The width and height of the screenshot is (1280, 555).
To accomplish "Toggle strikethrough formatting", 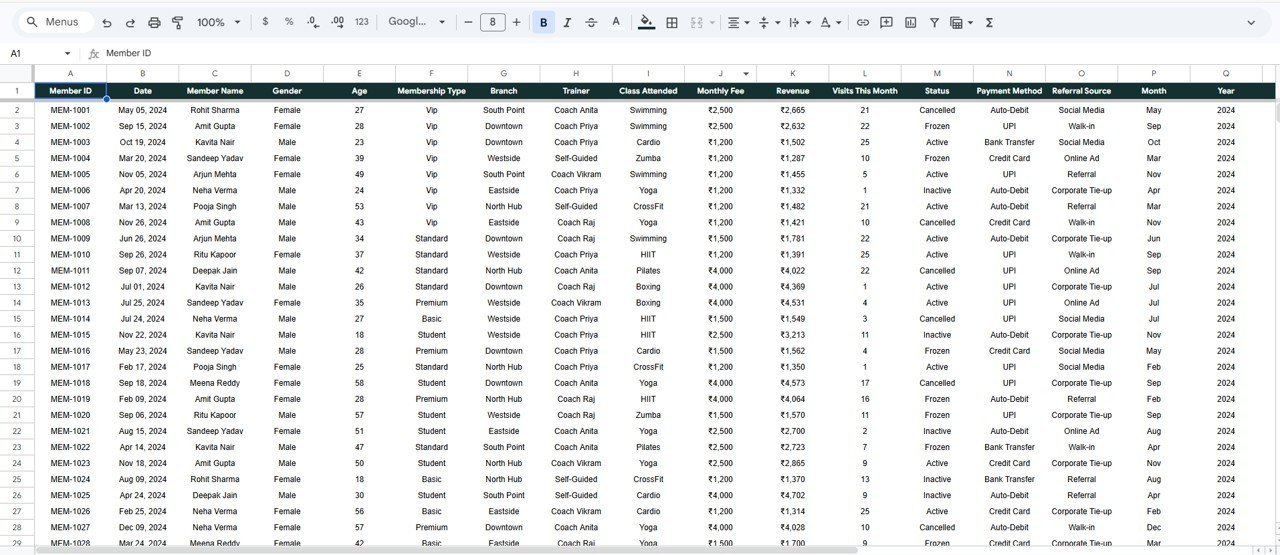I will point(591,22).
